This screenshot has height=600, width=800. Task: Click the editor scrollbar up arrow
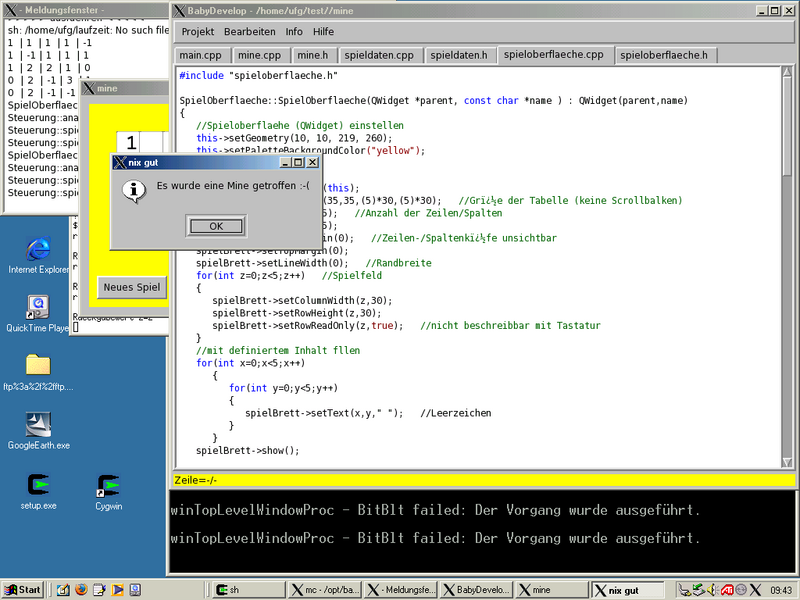coord(787,72)
